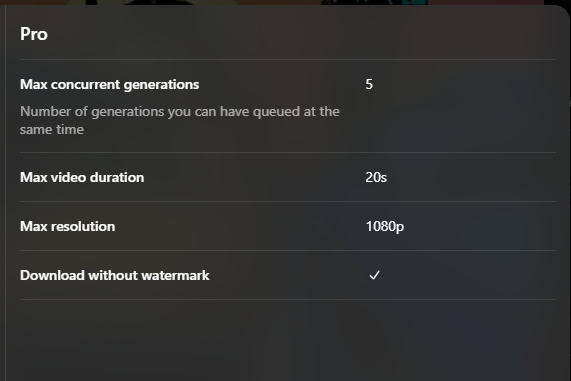Click the watermark checkmark icon
This screenshot has height=381, width=571.
[374, 275]
